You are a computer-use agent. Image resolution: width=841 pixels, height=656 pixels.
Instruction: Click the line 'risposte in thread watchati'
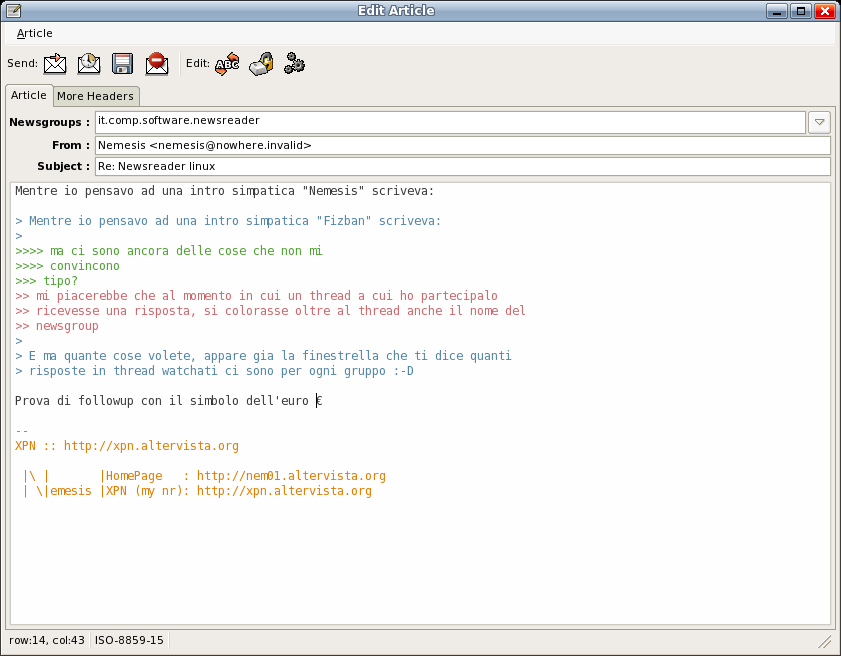coord(214,371)
